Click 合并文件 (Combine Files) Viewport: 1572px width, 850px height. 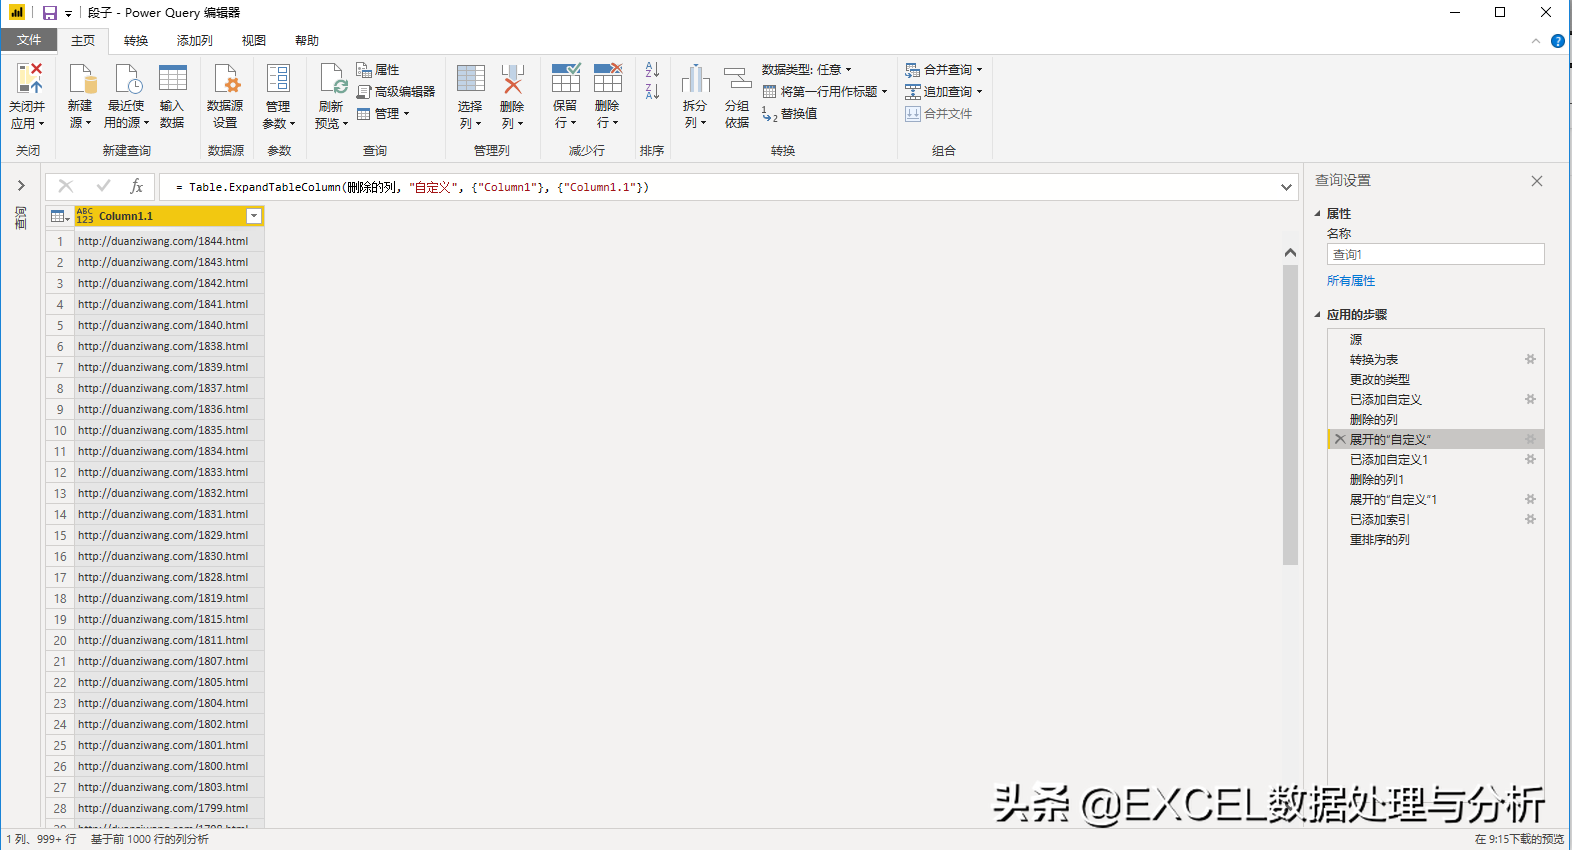coord(939,114)
